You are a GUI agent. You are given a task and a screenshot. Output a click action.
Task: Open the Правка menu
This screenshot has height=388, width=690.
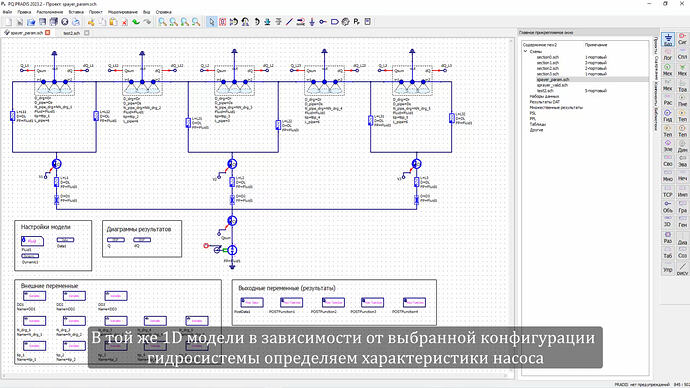(24, 12)
